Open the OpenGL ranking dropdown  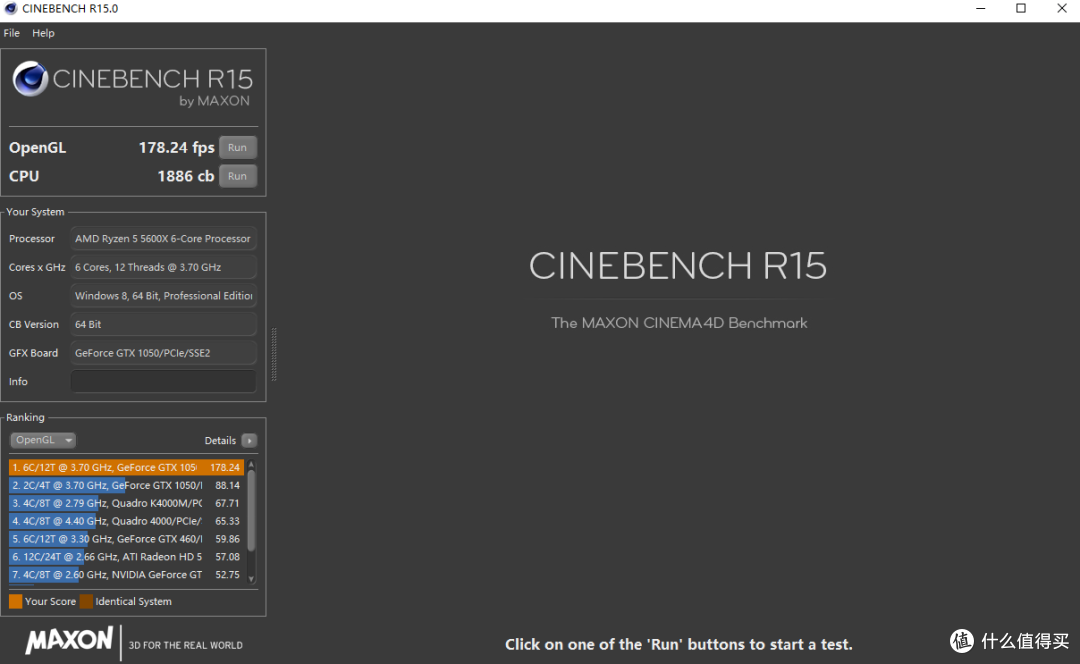coord(43,440)
